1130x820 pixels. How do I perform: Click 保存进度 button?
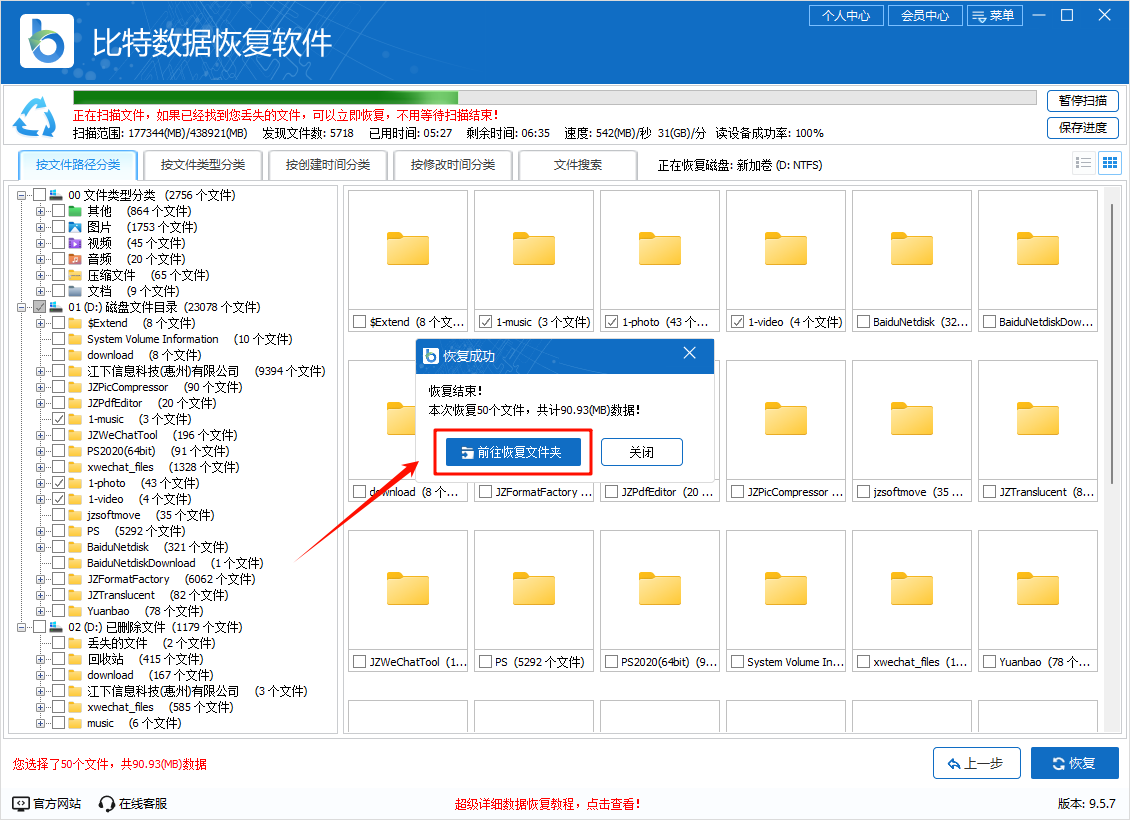pyautogui.click(x=1082, y=128)
